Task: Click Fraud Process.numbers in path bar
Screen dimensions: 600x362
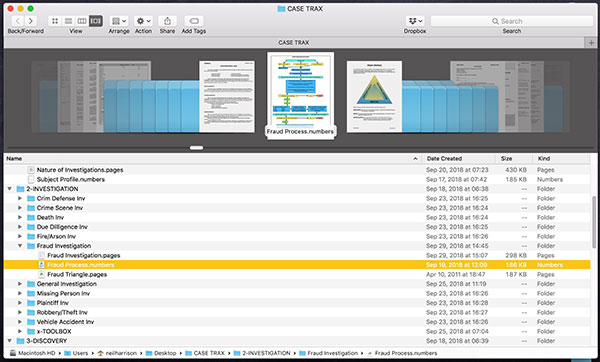Action: [x=402, y=353]
